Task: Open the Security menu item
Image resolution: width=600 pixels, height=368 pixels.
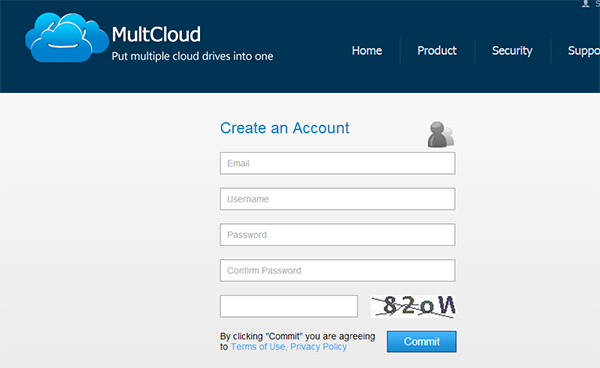Action: (x=512, y=51)
